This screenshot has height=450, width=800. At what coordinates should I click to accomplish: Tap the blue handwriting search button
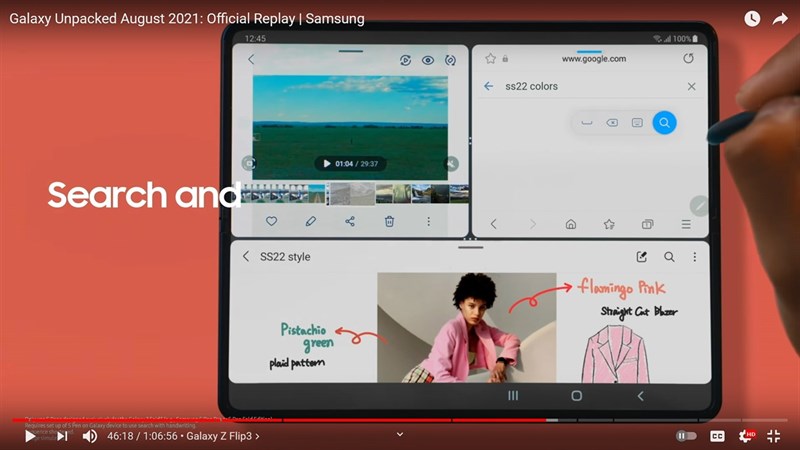click(664, 122)
